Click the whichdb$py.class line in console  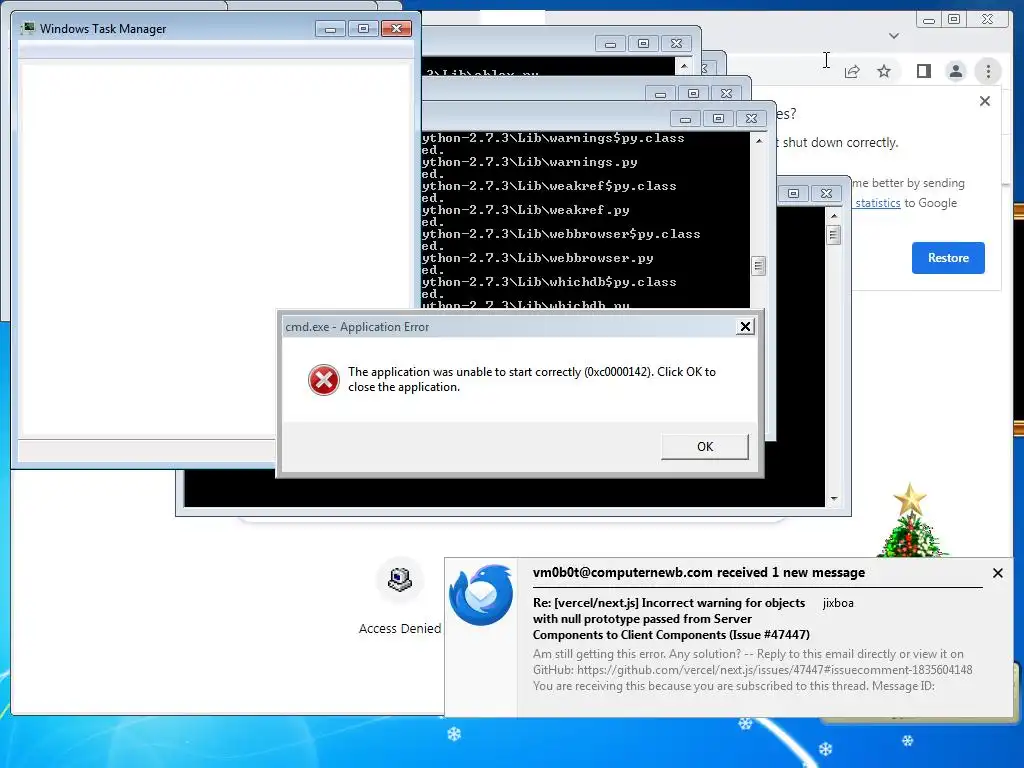549,282
